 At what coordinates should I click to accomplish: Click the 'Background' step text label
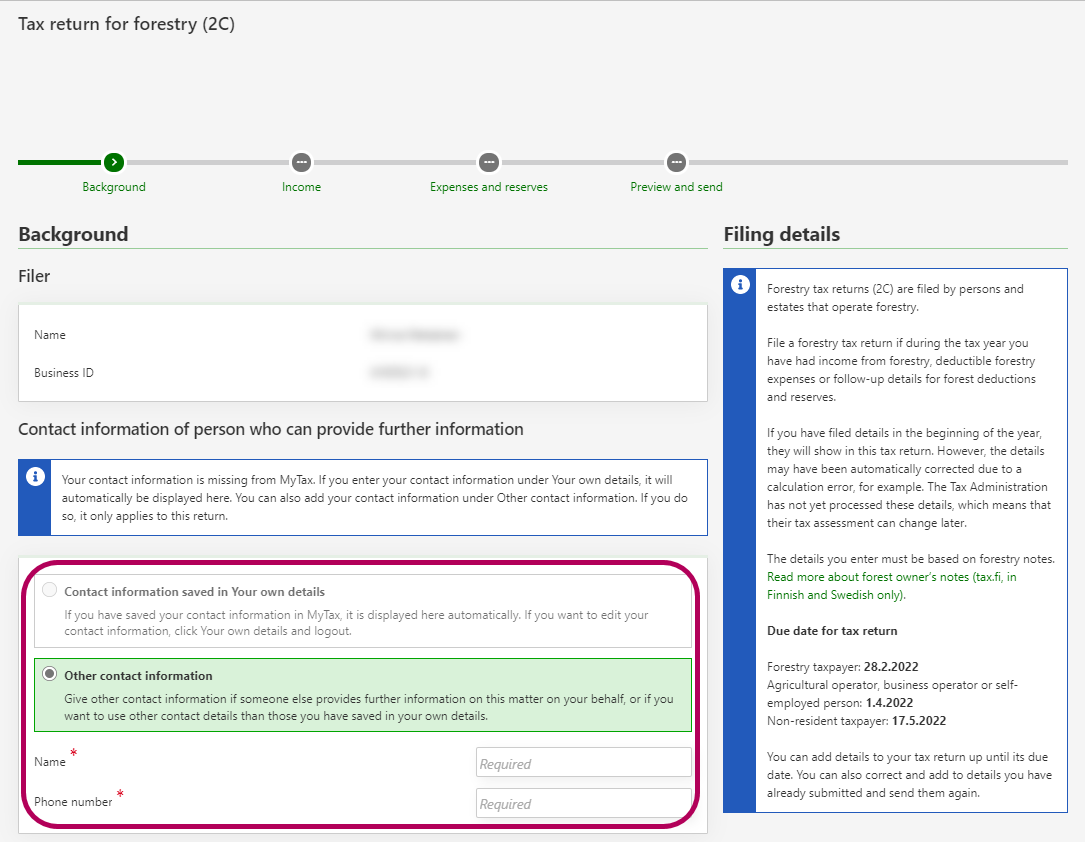114,187
